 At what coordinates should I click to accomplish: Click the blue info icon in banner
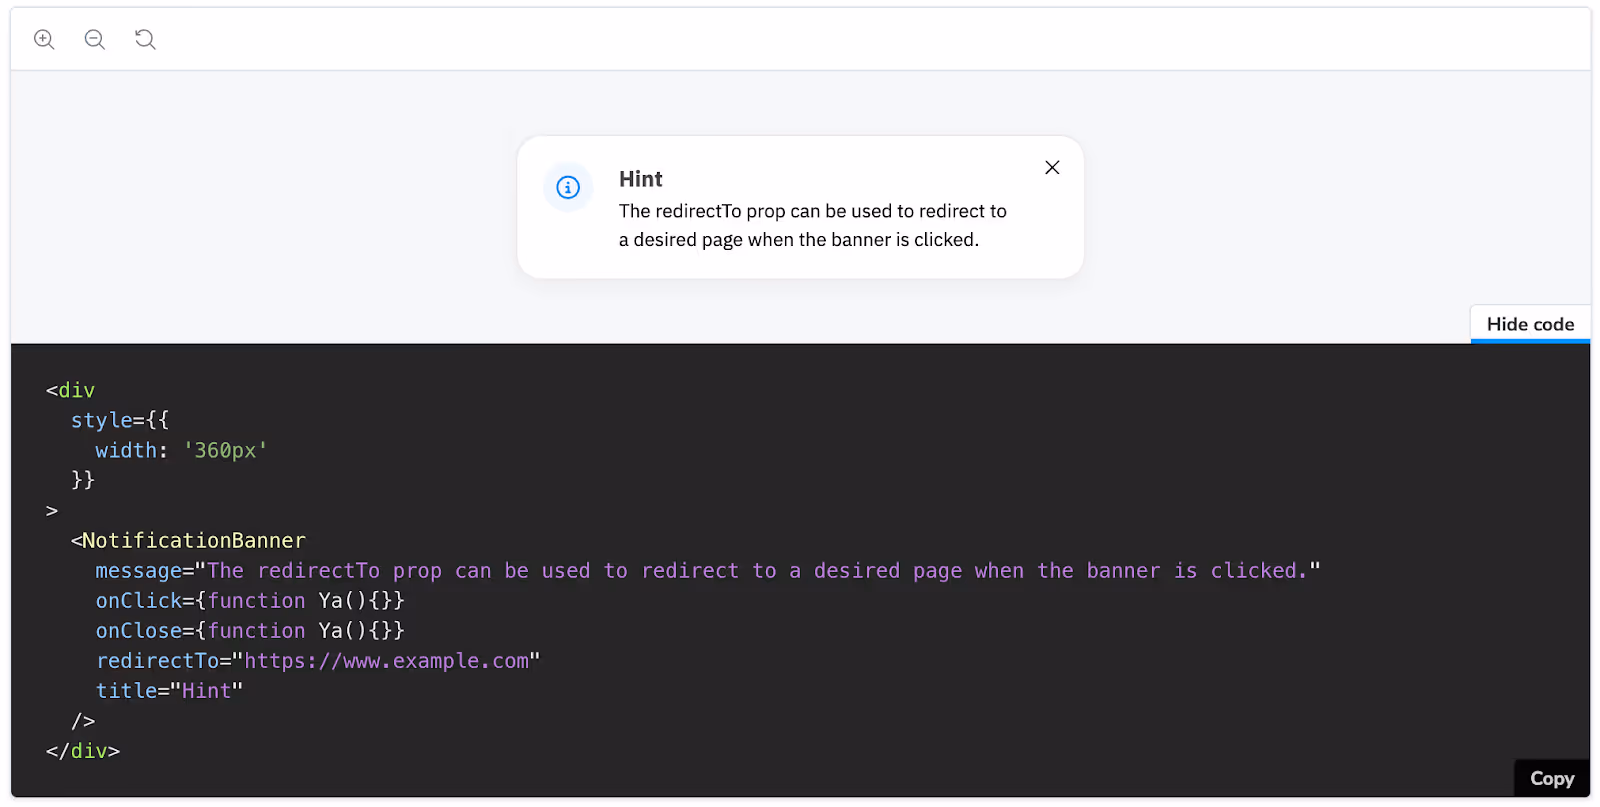click(x=568, y=187)
